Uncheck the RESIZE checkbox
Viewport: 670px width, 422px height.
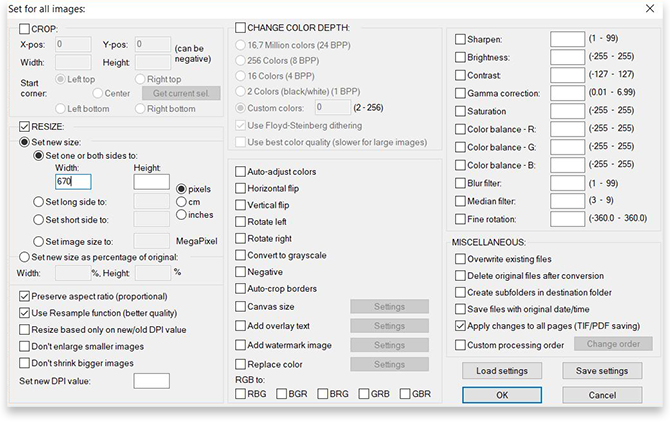point(25,127)
